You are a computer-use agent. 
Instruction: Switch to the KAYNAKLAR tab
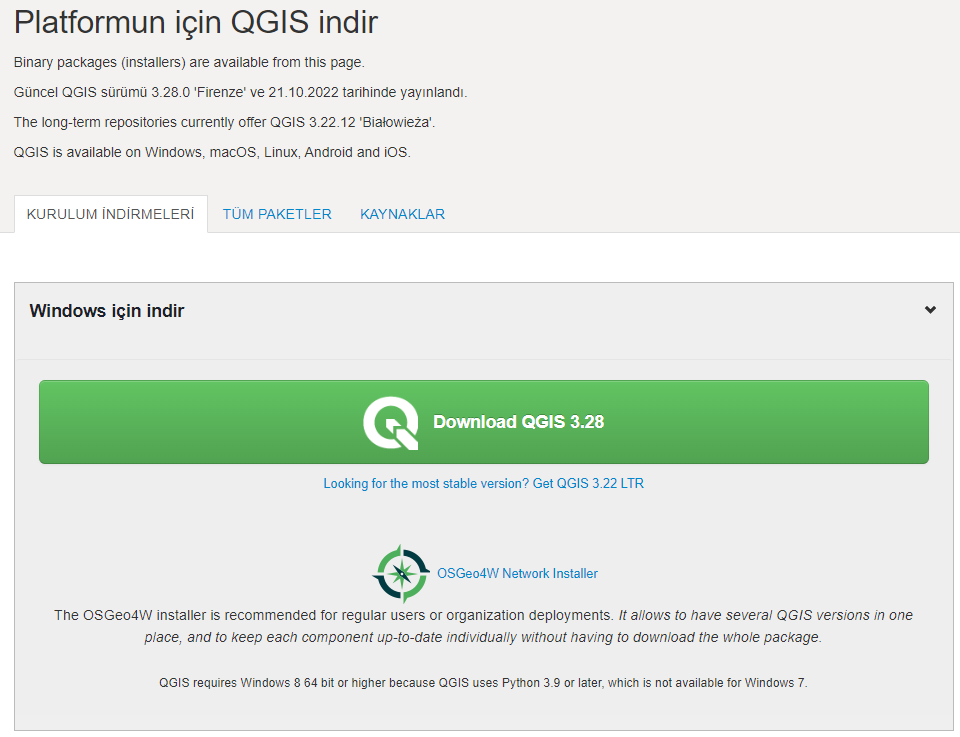[x=402, y=214]
